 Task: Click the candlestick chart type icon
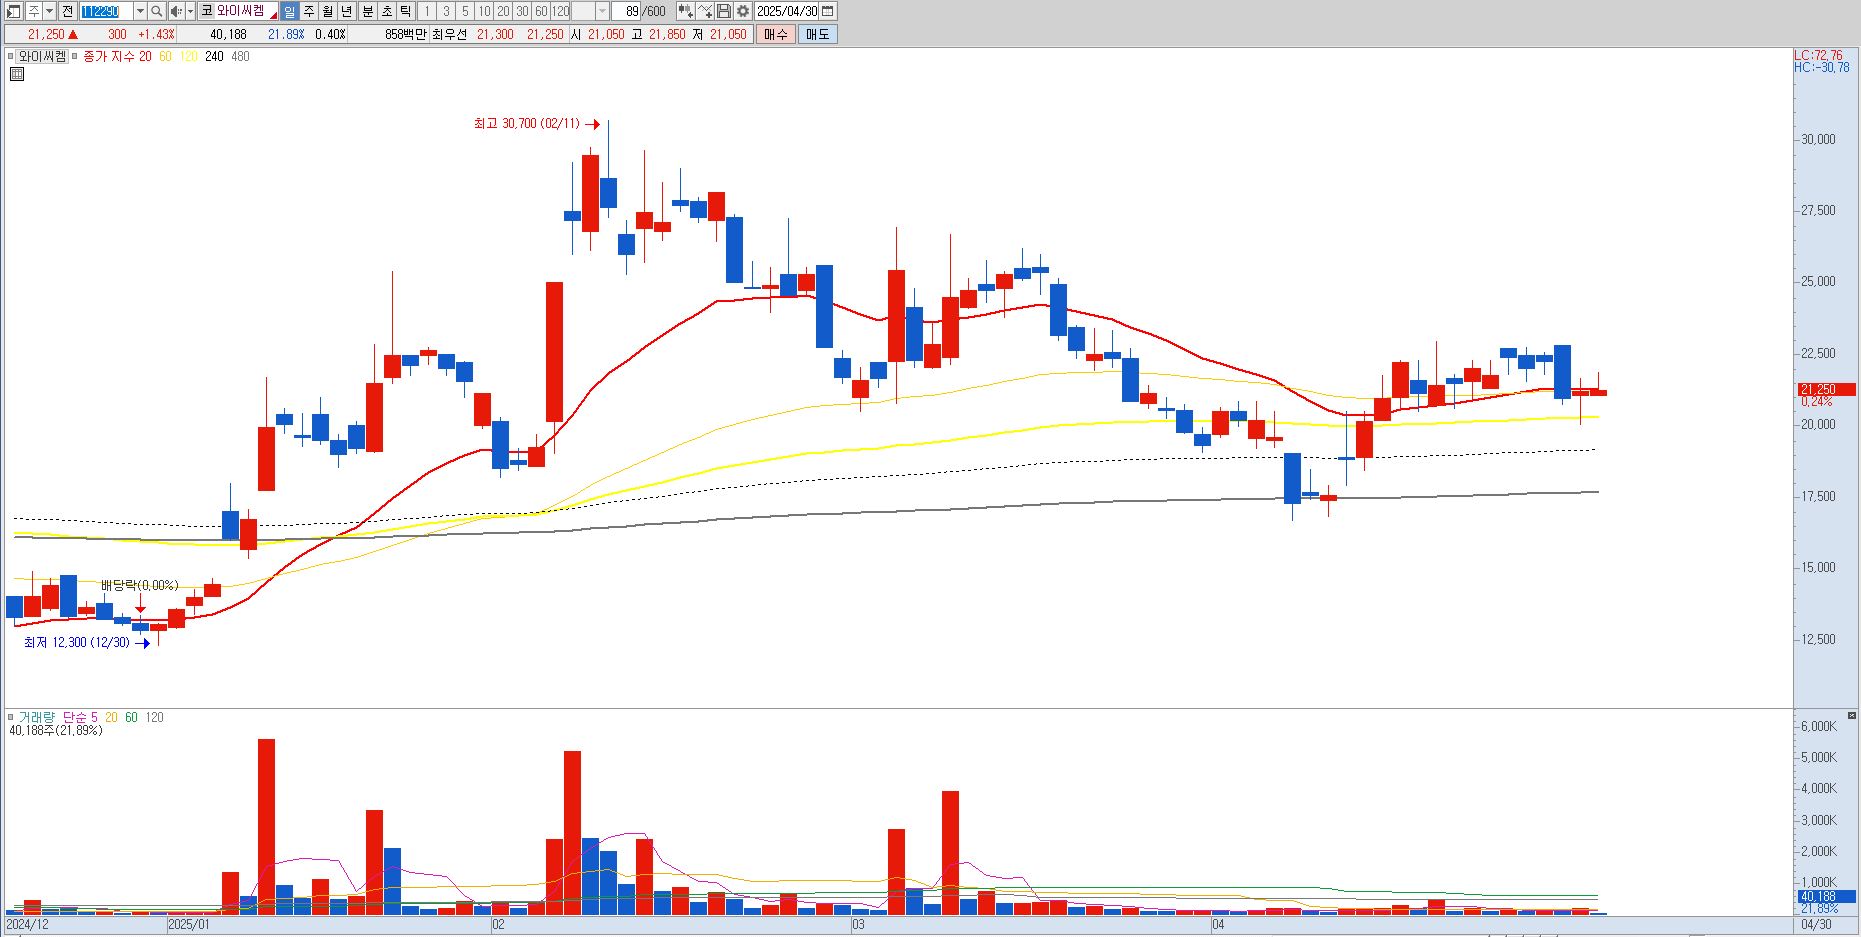[685, 11]
